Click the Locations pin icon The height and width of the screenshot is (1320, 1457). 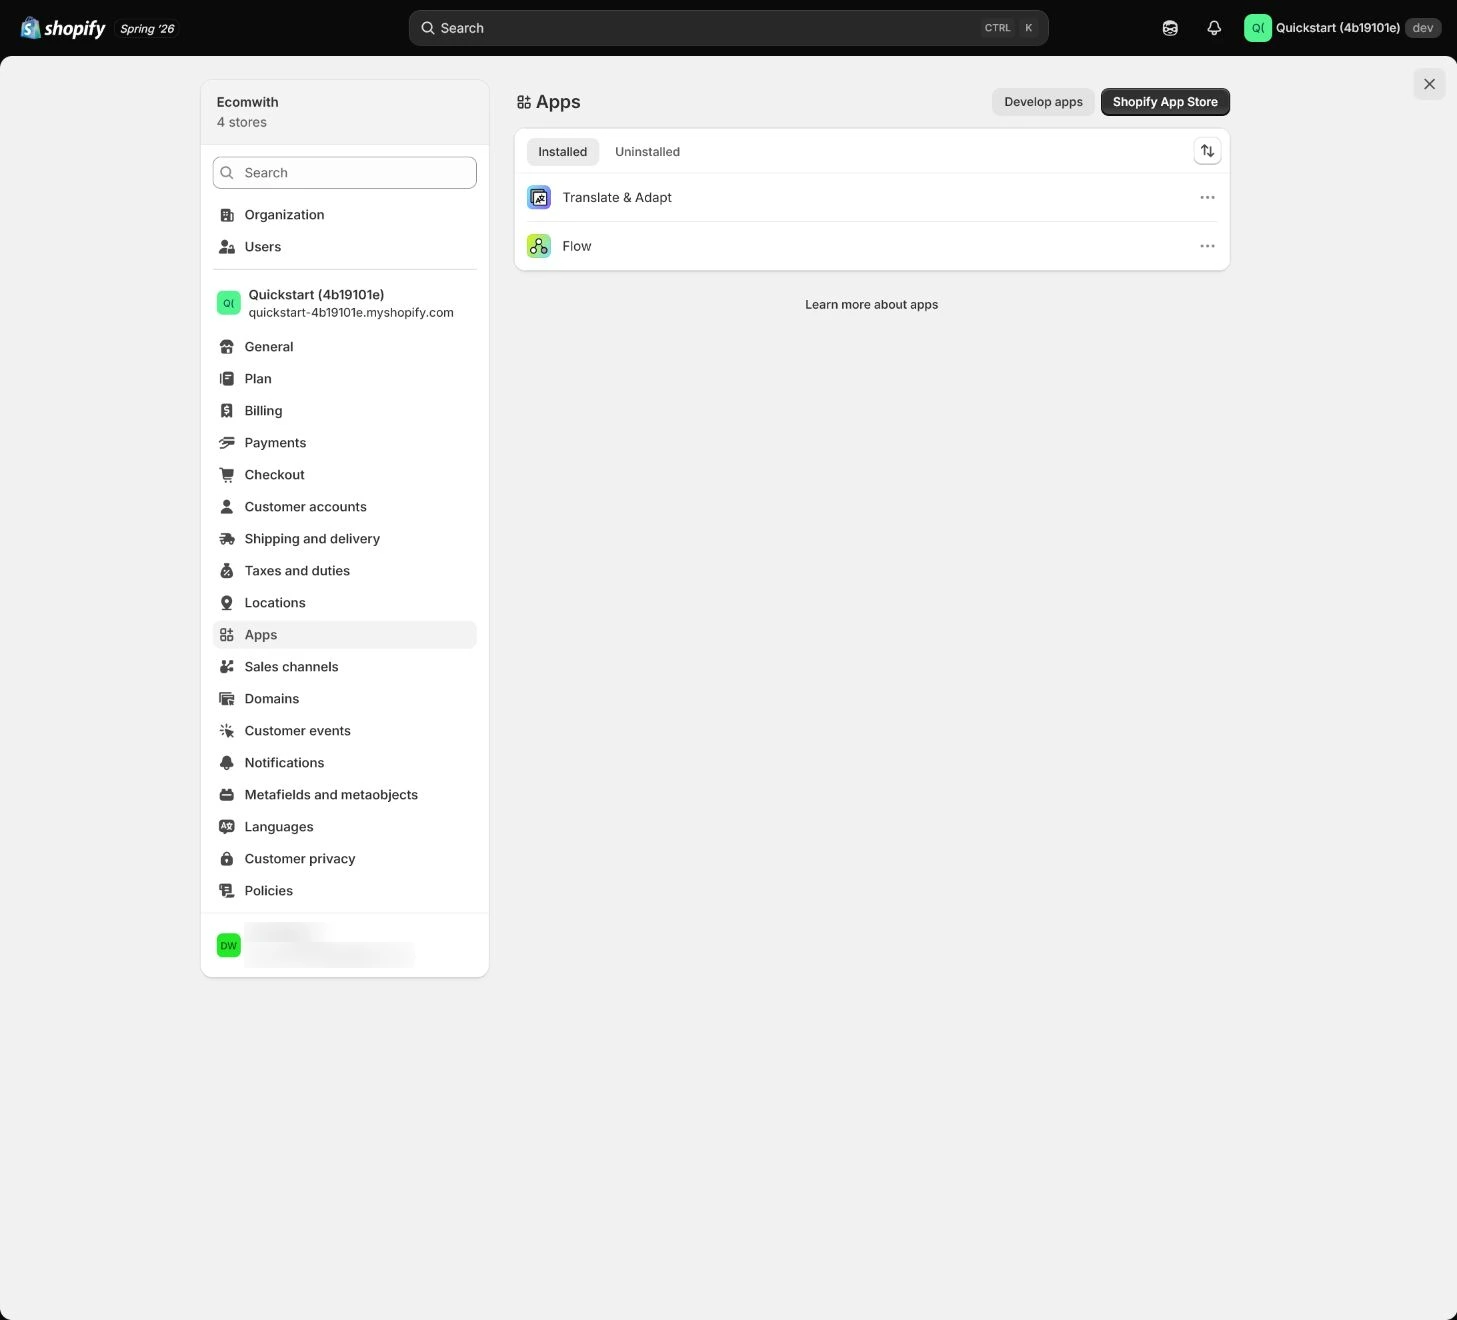tap(227, 603)
